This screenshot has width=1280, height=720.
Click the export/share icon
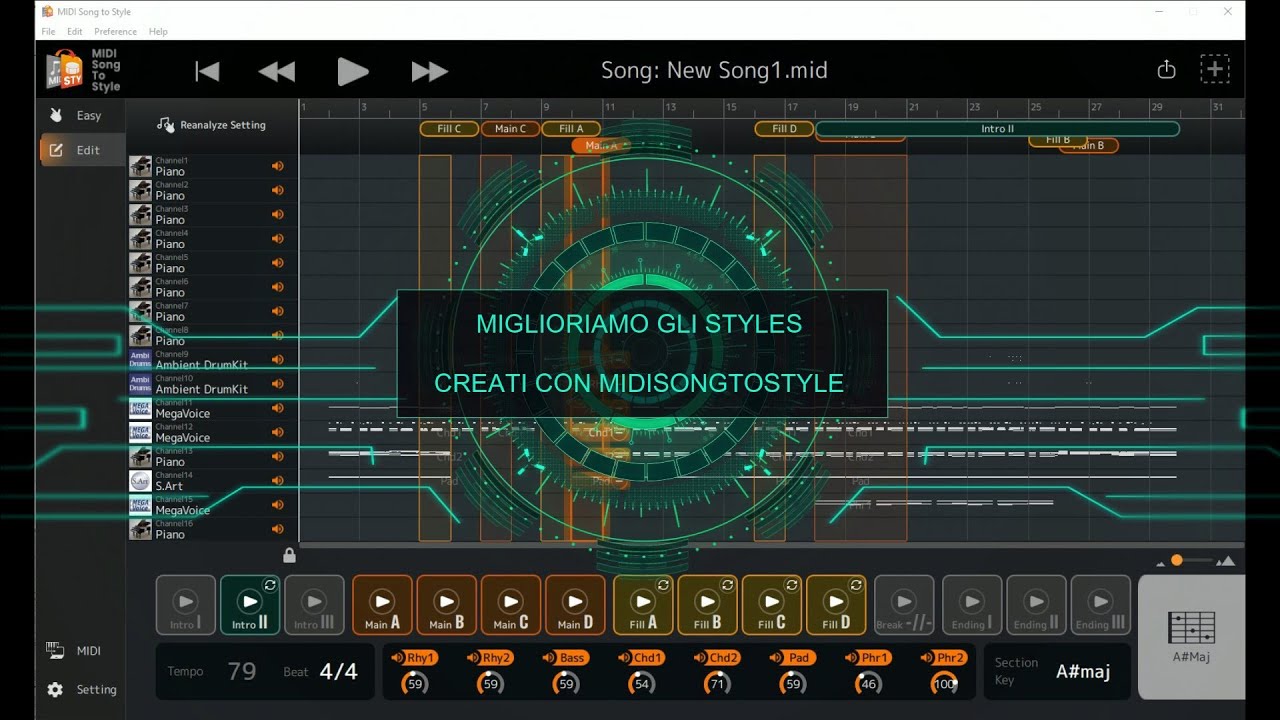[1166, 69]
